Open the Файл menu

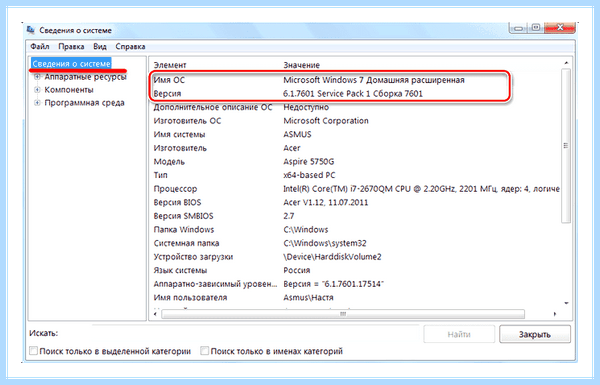tap(40, 47)
